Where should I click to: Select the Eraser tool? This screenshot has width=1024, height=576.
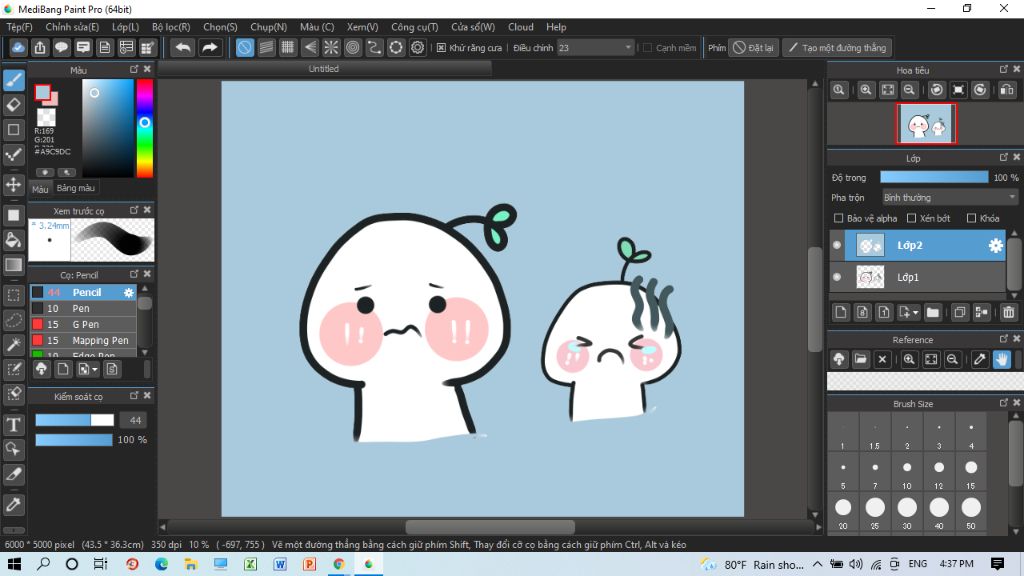[14, 104]
